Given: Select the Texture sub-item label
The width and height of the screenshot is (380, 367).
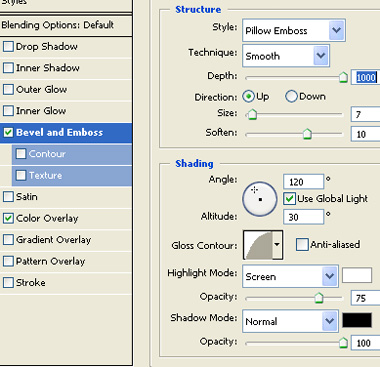Looking at the screenshot, I should 45,175.
